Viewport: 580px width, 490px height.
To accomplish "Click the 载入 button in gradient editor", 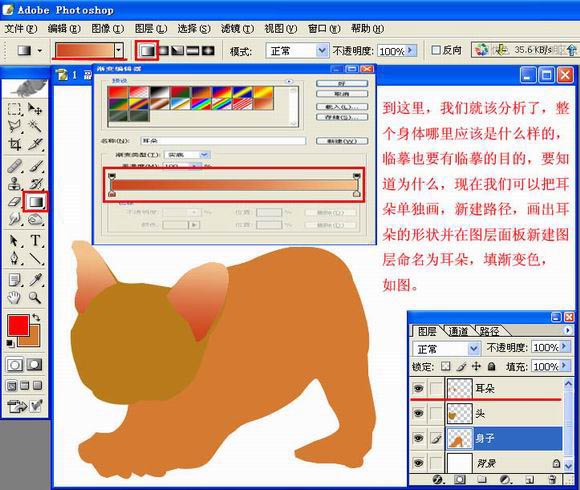I will pyautogui.click(x=342, y=107).
